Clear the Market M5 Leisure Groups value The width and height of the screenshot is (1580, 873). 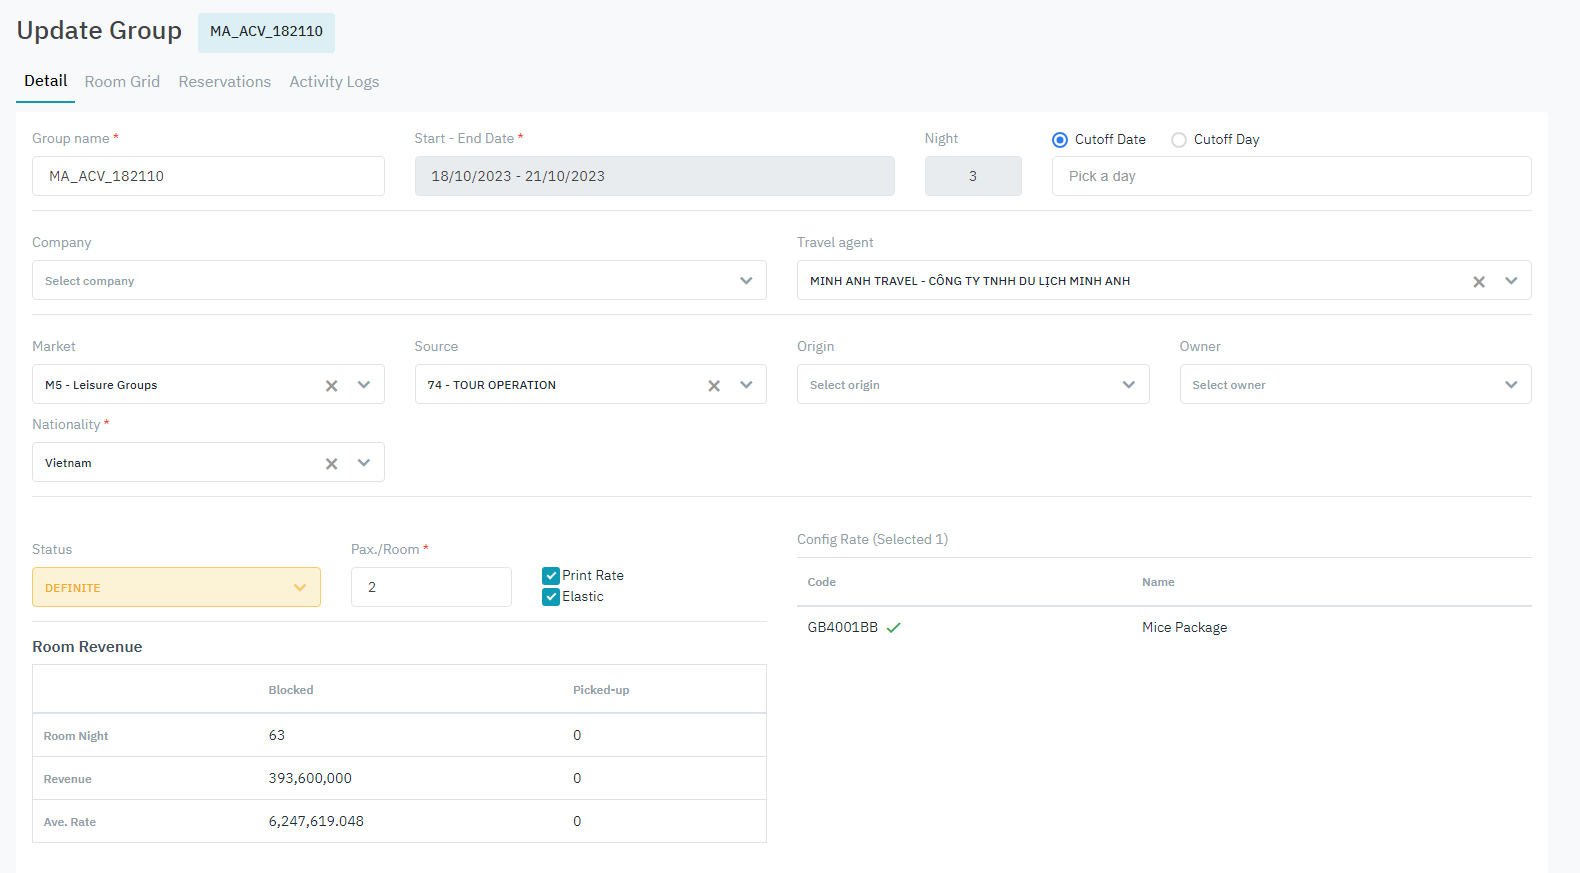(331, 386)
